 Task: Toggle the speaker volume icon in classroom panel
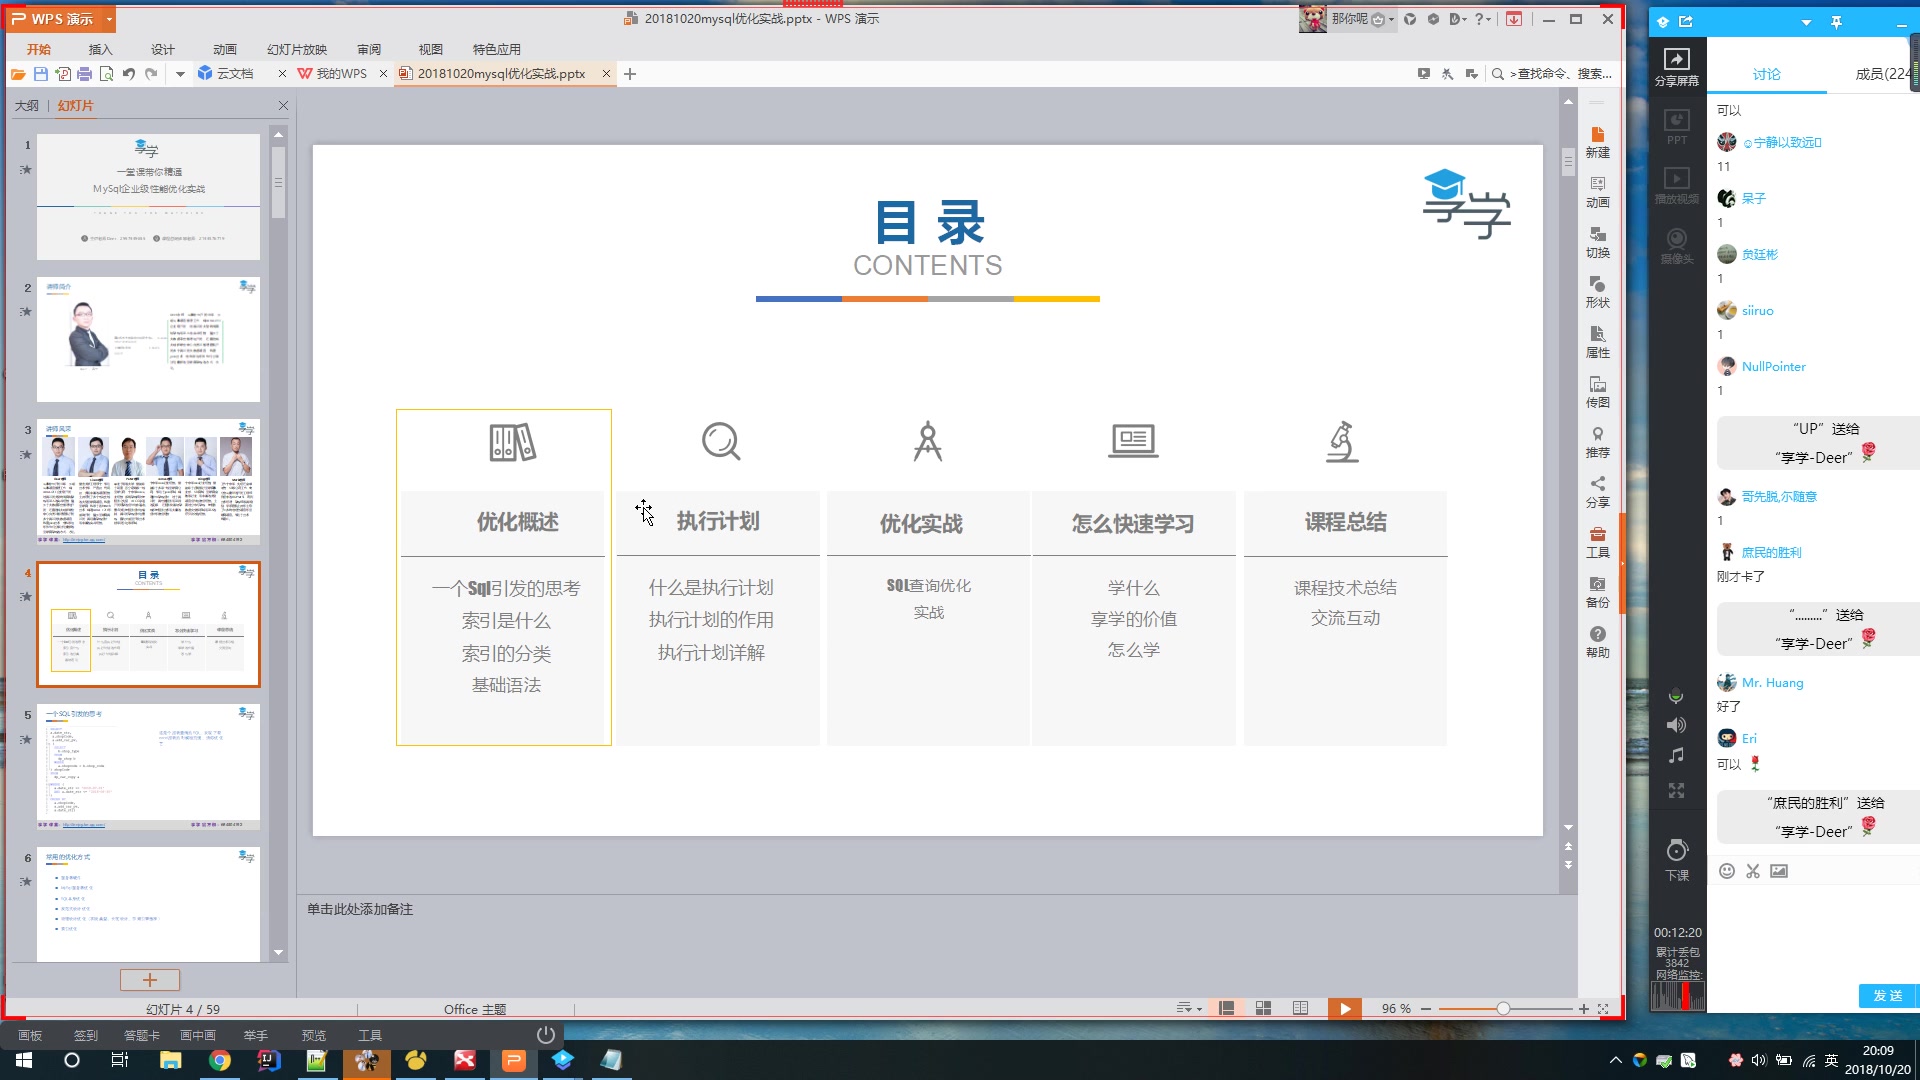[x=1677, y=725]
